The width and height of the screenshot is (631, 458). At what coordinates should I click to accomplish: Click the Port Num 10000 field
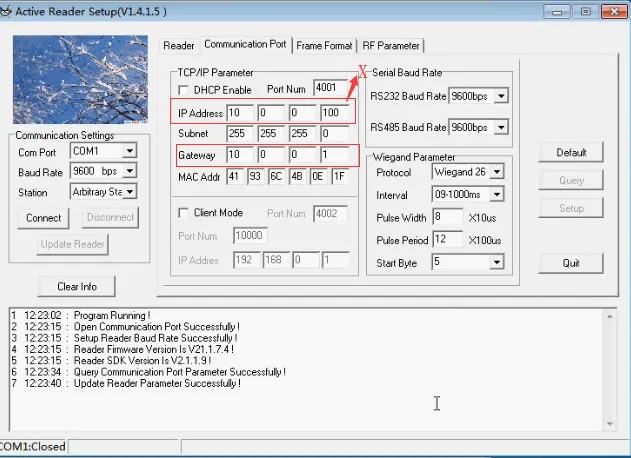[x=250, y=235]
